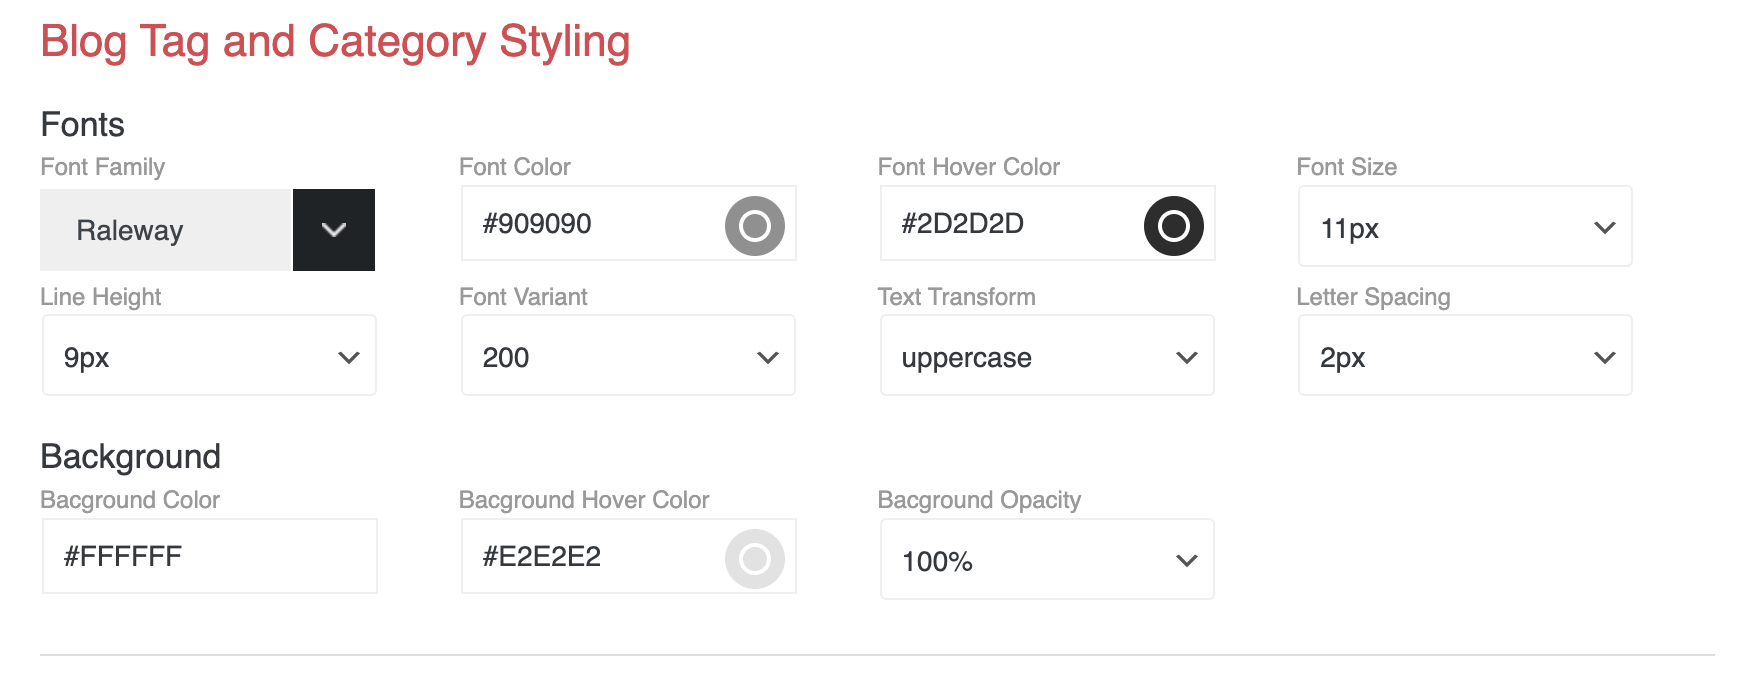The height and width of the screenshot is (692, 1746).
Task: Click the Text Transform chevron arrow
Action: pyautogui.click(x=1186, y=357)
